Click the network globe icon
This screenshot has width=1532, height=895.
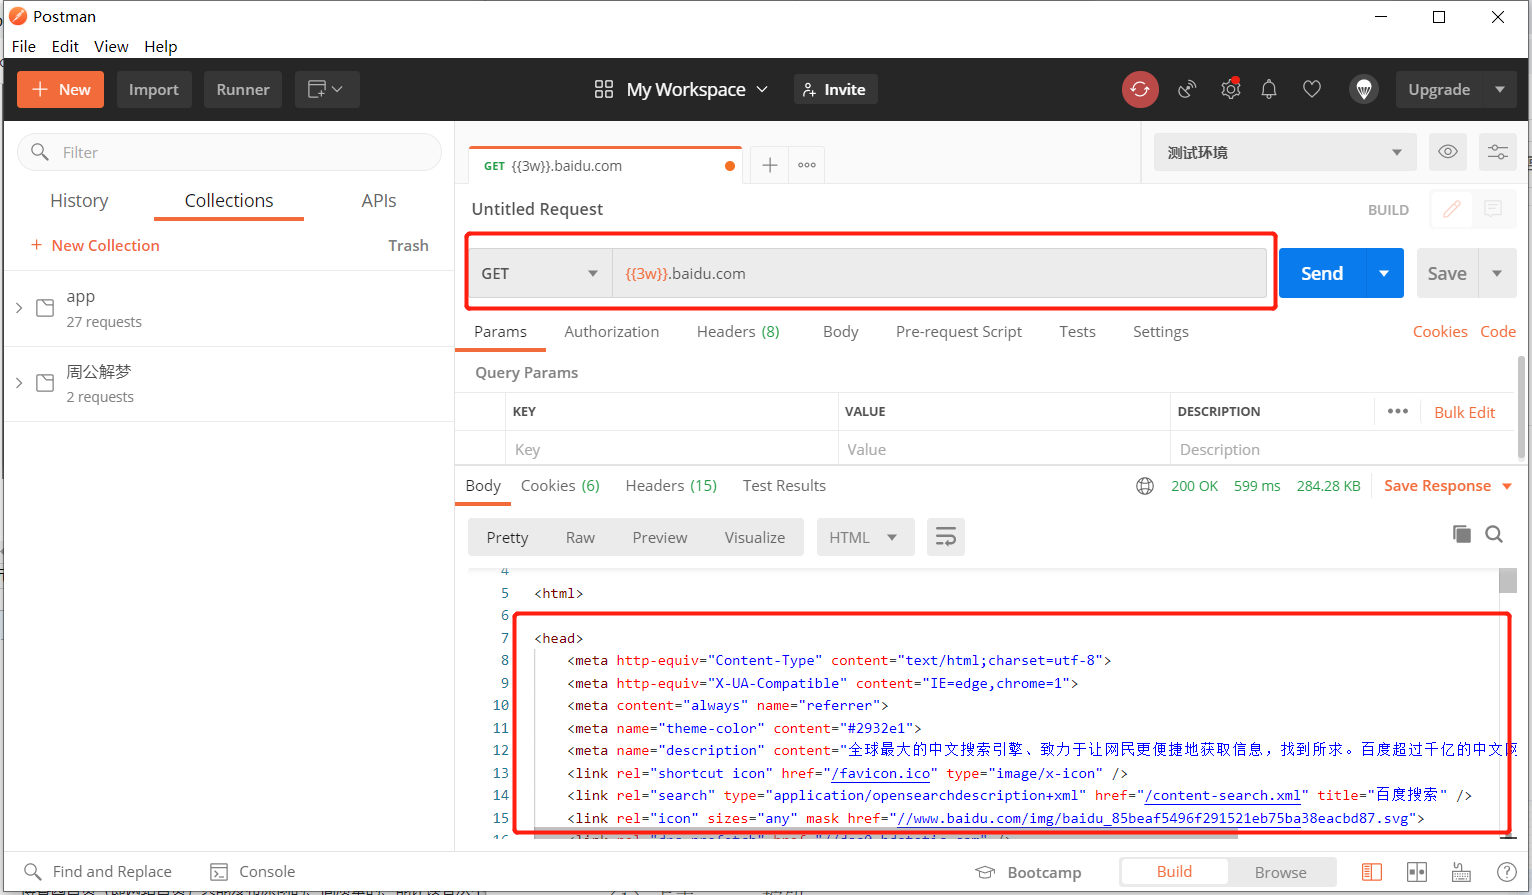[1145, 486]
